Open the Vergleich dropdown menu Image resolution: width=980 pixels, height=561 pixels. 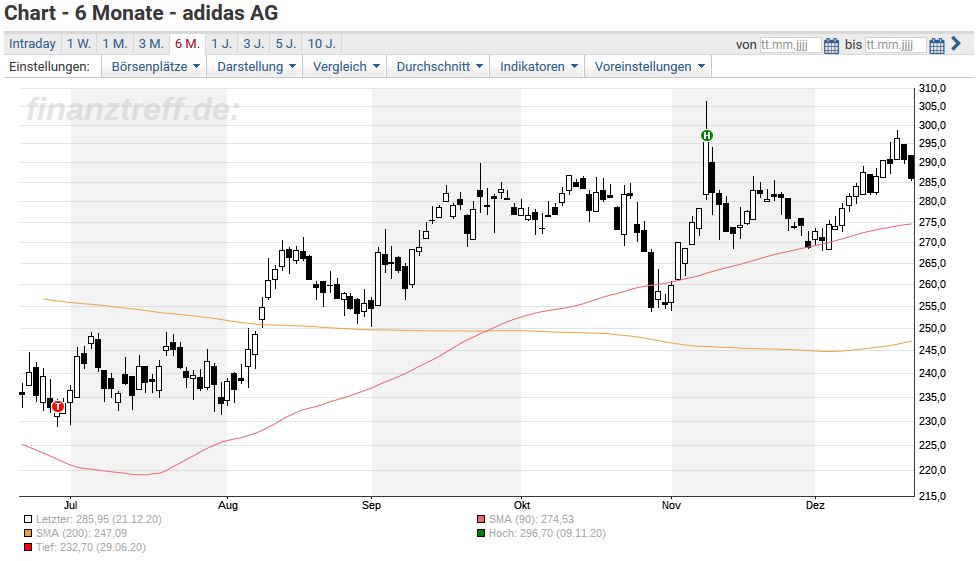[345, 66]
